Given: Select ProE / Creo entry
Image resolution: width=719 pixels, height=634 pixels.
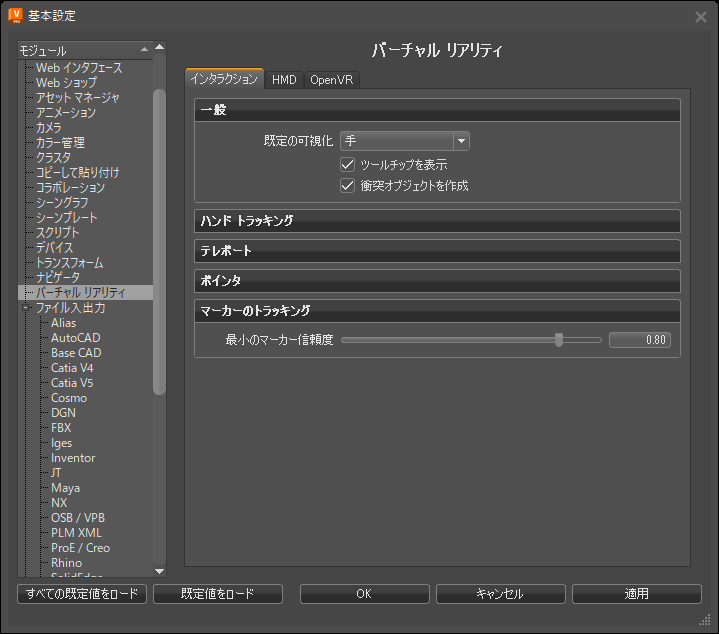Looking at the screenshot, I should pyautogui.click(x=80, y=548).
